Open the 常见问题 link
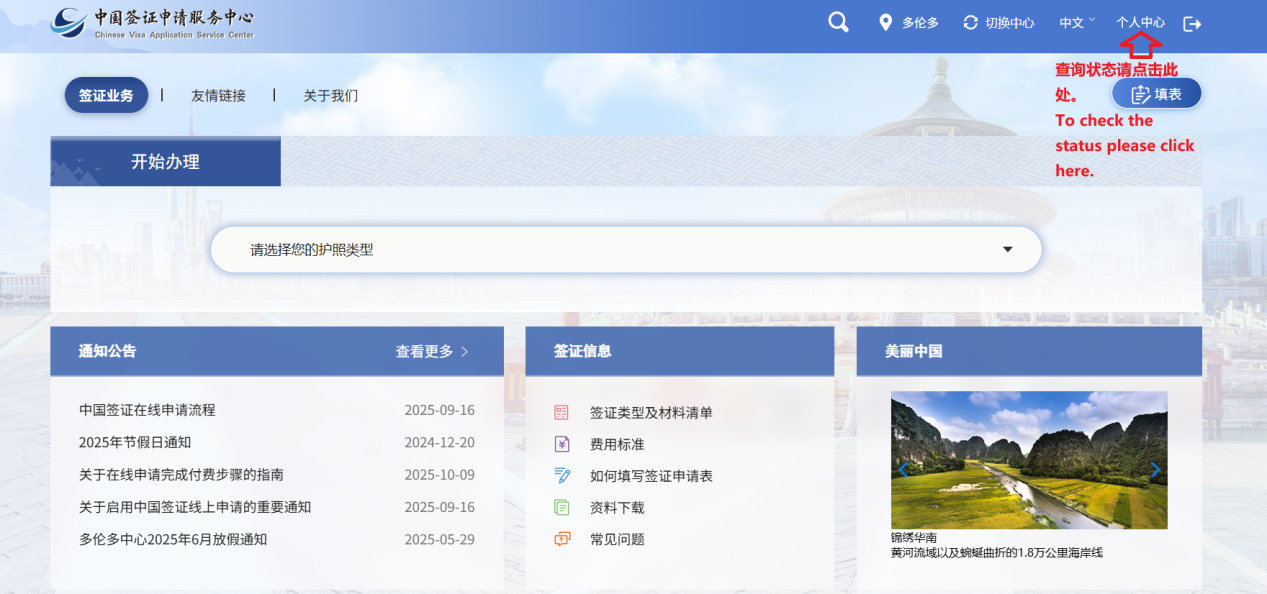1267x594 pixels. tap(617, 539)
